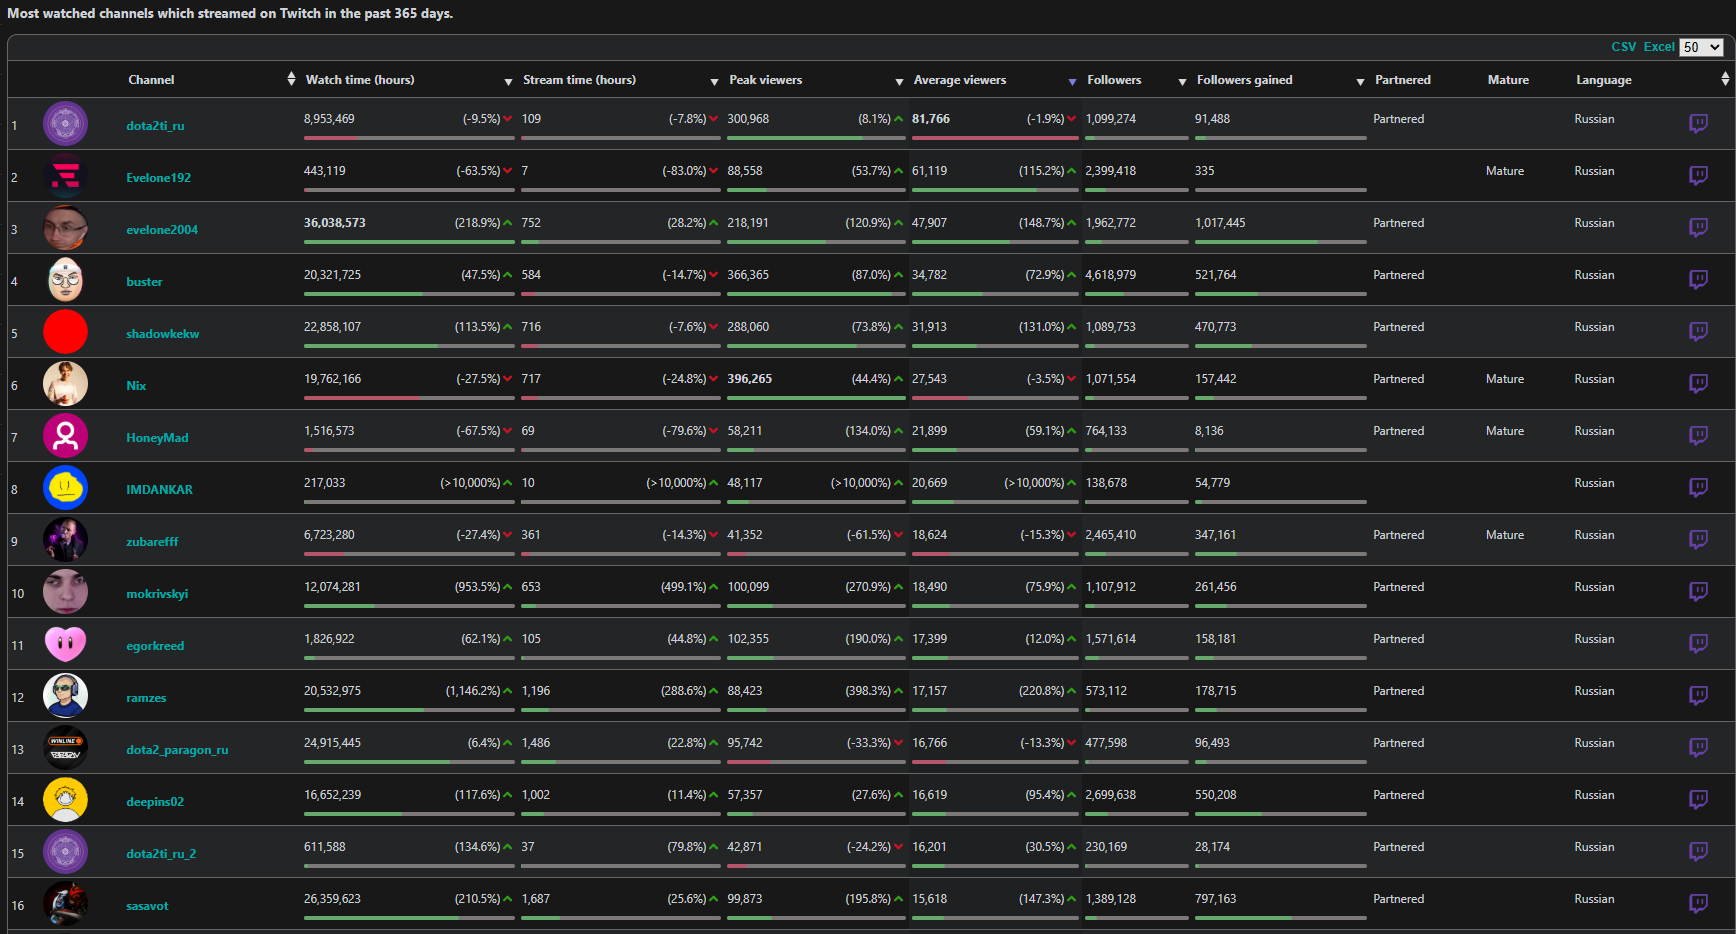
Task: Click IMDANKAR's yellow face avatar
Action: pos(65,488)
